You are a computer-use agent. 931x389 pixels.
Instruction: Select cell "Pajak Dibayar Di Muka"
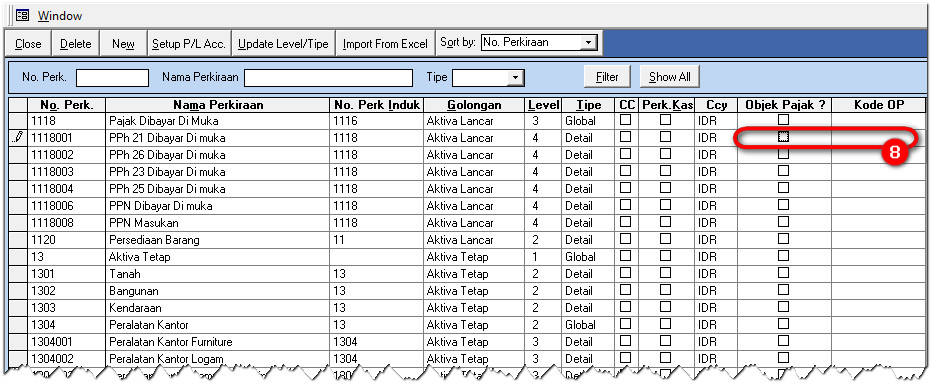tap(218, 121)
